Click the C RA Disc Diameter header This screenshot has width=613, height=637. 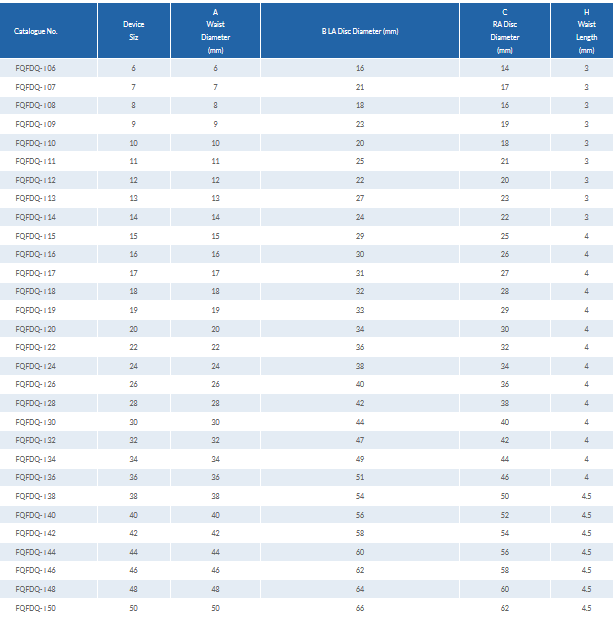tap(505, 30)
